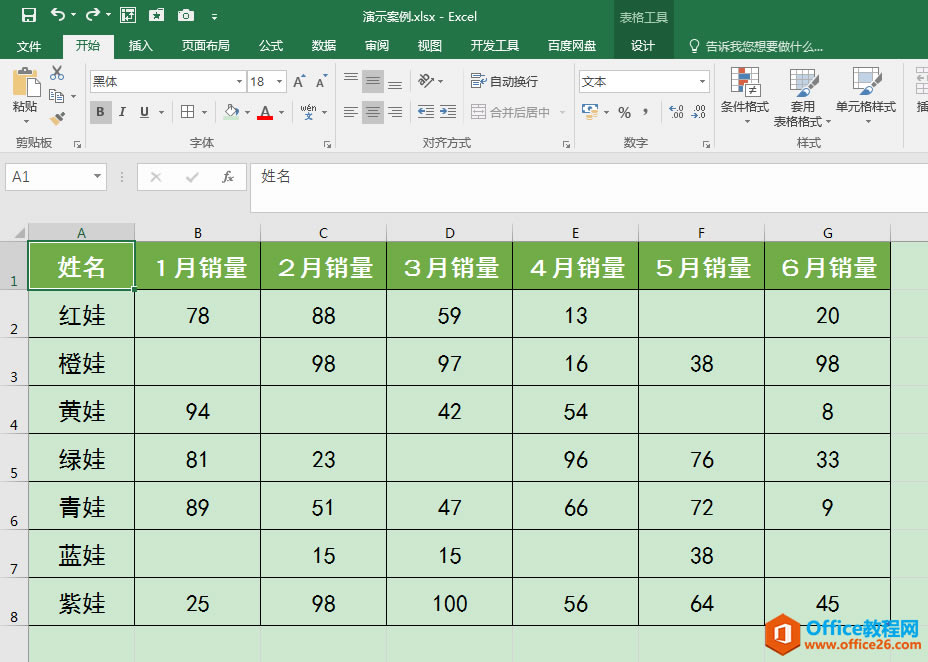
Task: Select the cell with value 100
Action: pos(450,602)
